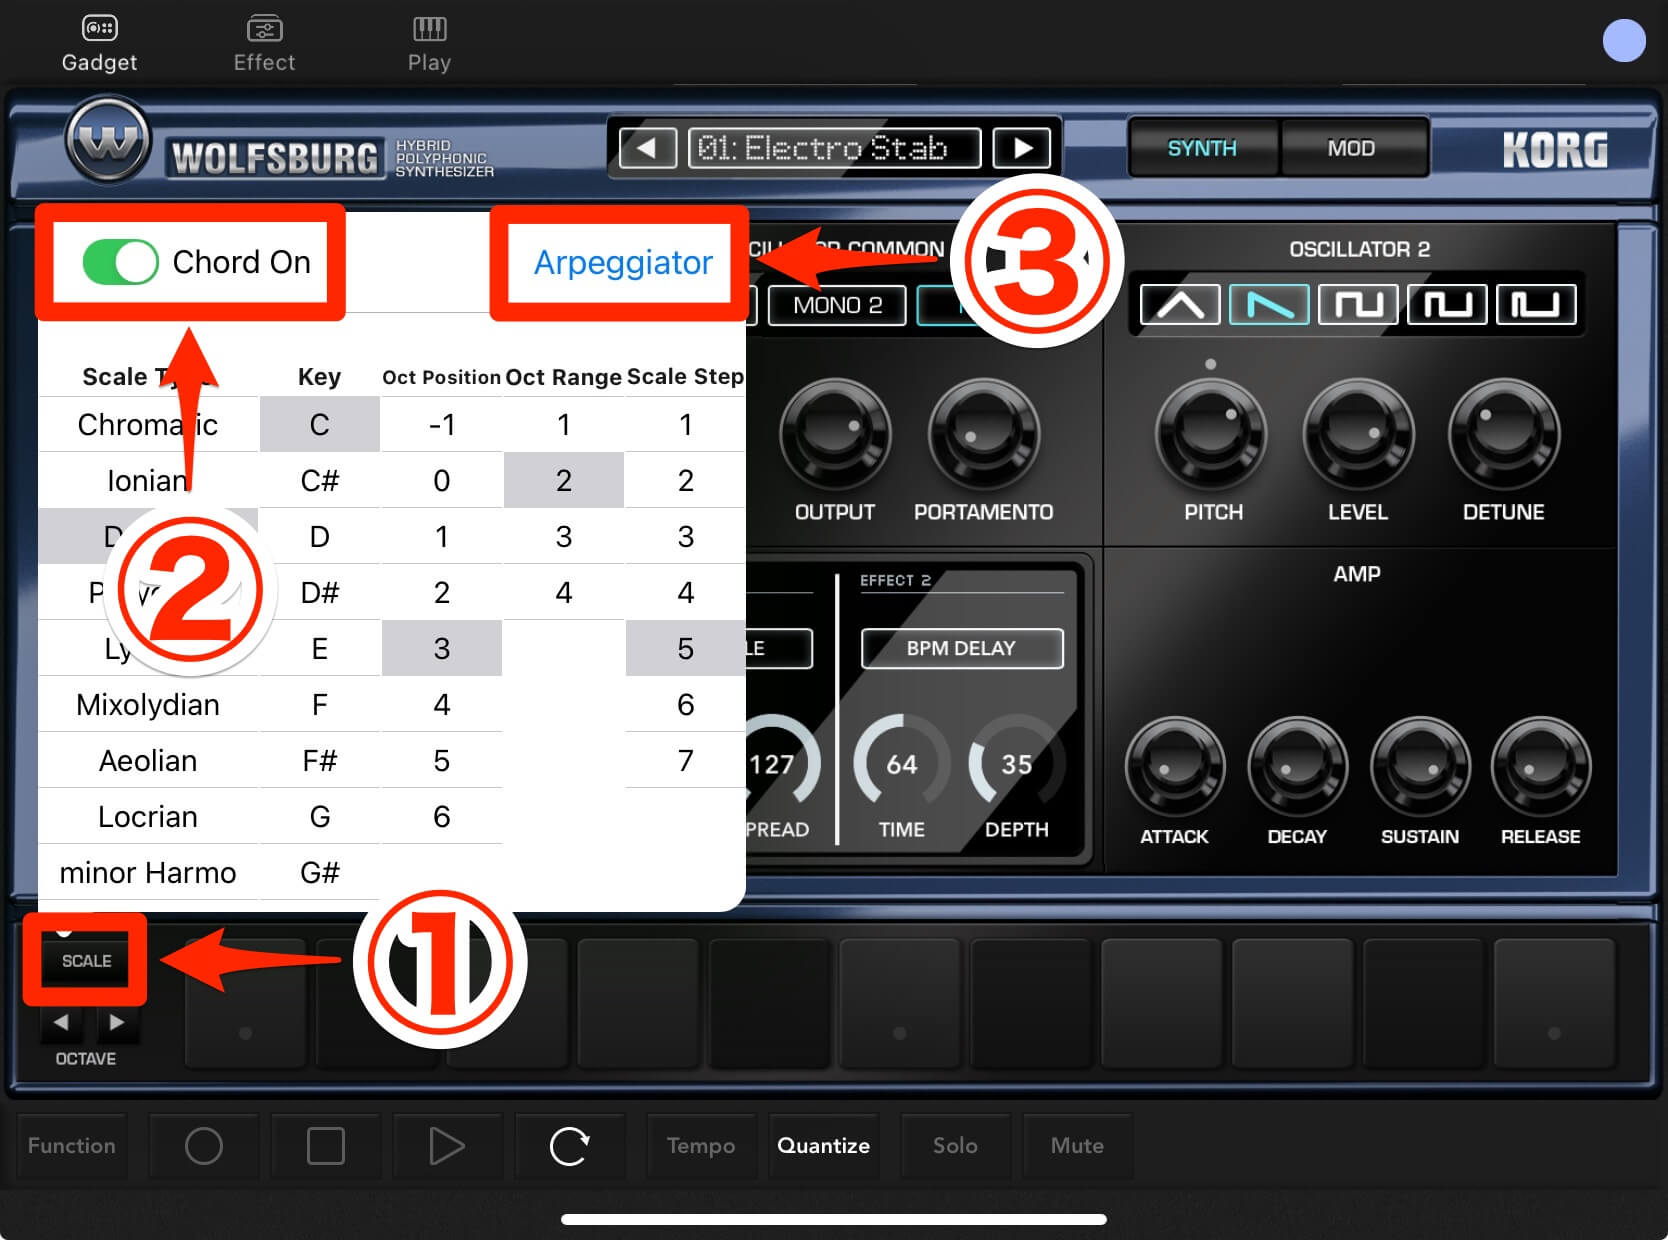Click the DETUNE knob
Screen dimensions: 1668x1240
click(1504, 435)
